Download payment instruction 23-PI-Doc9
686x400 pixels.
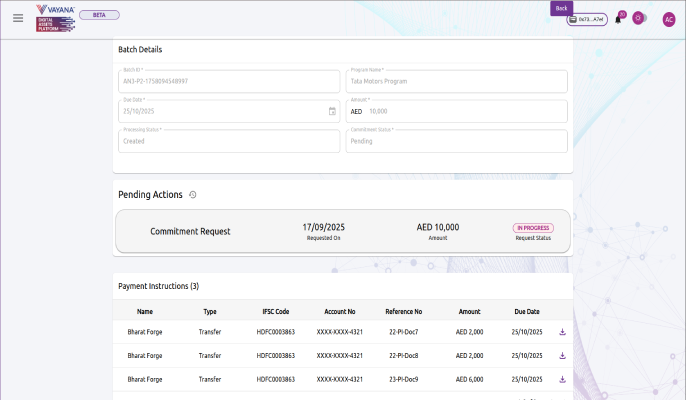click(x=562, y=379)
